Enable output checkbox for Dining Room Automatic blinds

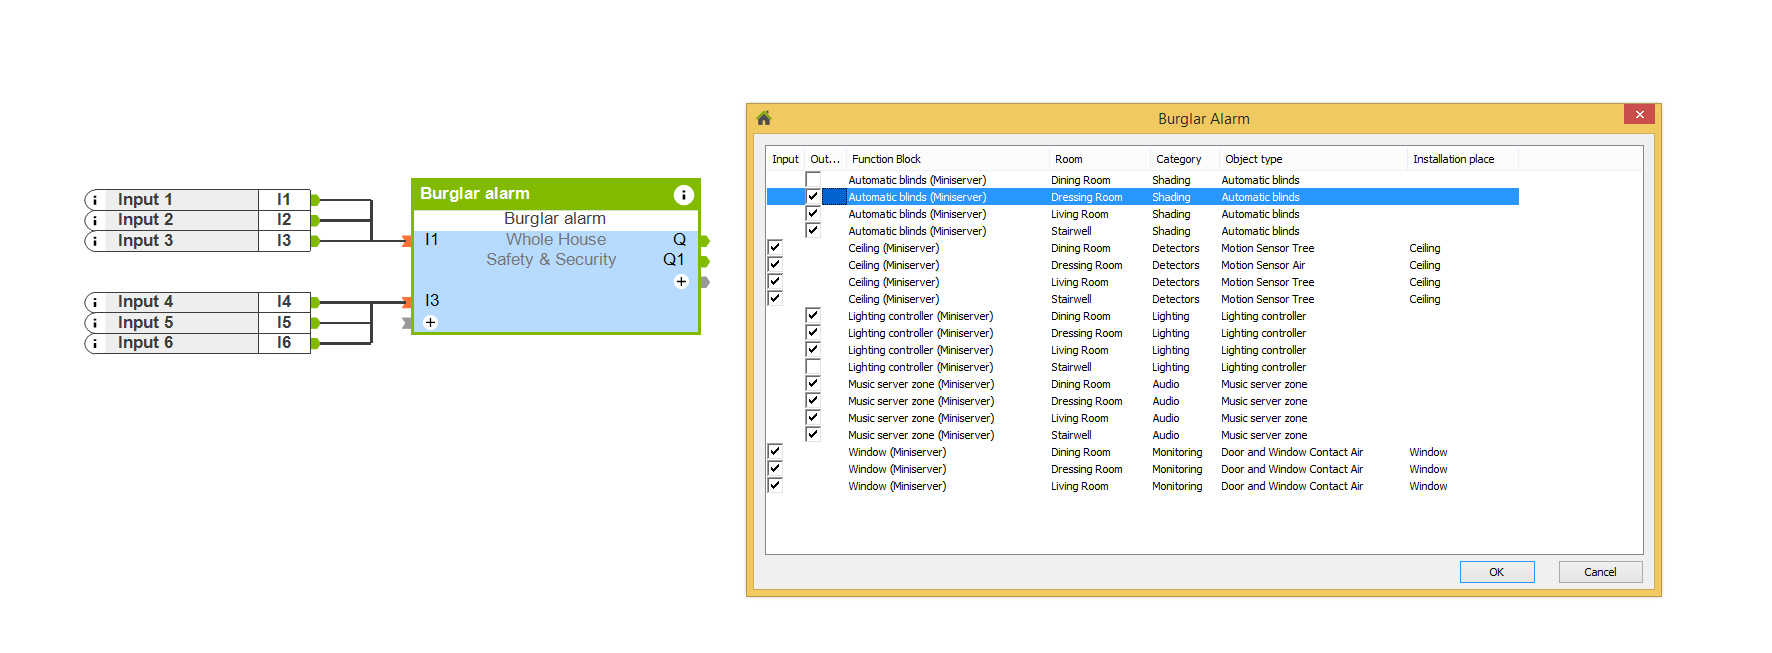[813, 180]
